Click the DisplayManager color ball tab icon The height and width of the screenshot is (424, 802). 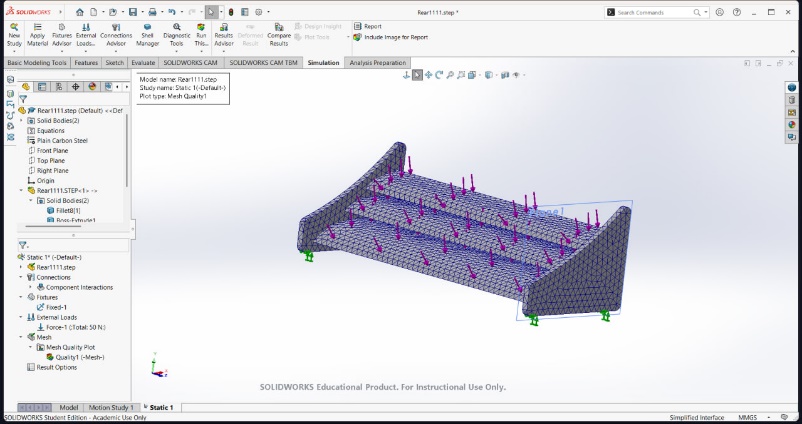pyautogui.click(x=92, y=86)
